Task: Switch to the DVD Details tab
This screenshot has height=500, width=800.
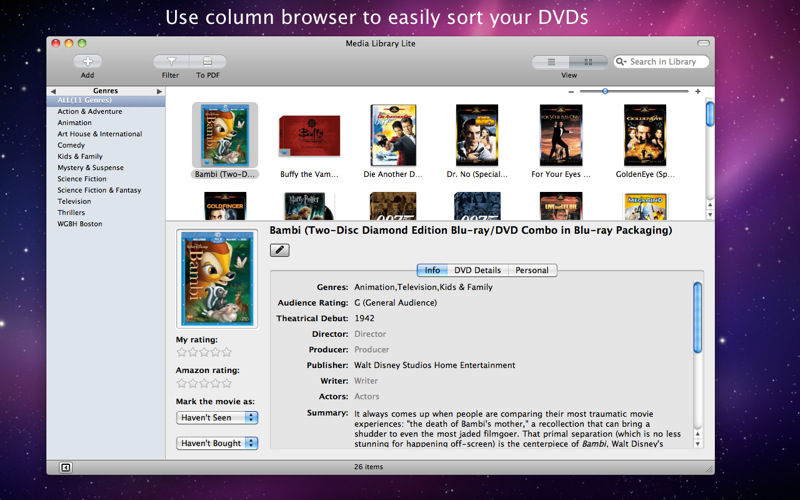Action: point(478,270)
